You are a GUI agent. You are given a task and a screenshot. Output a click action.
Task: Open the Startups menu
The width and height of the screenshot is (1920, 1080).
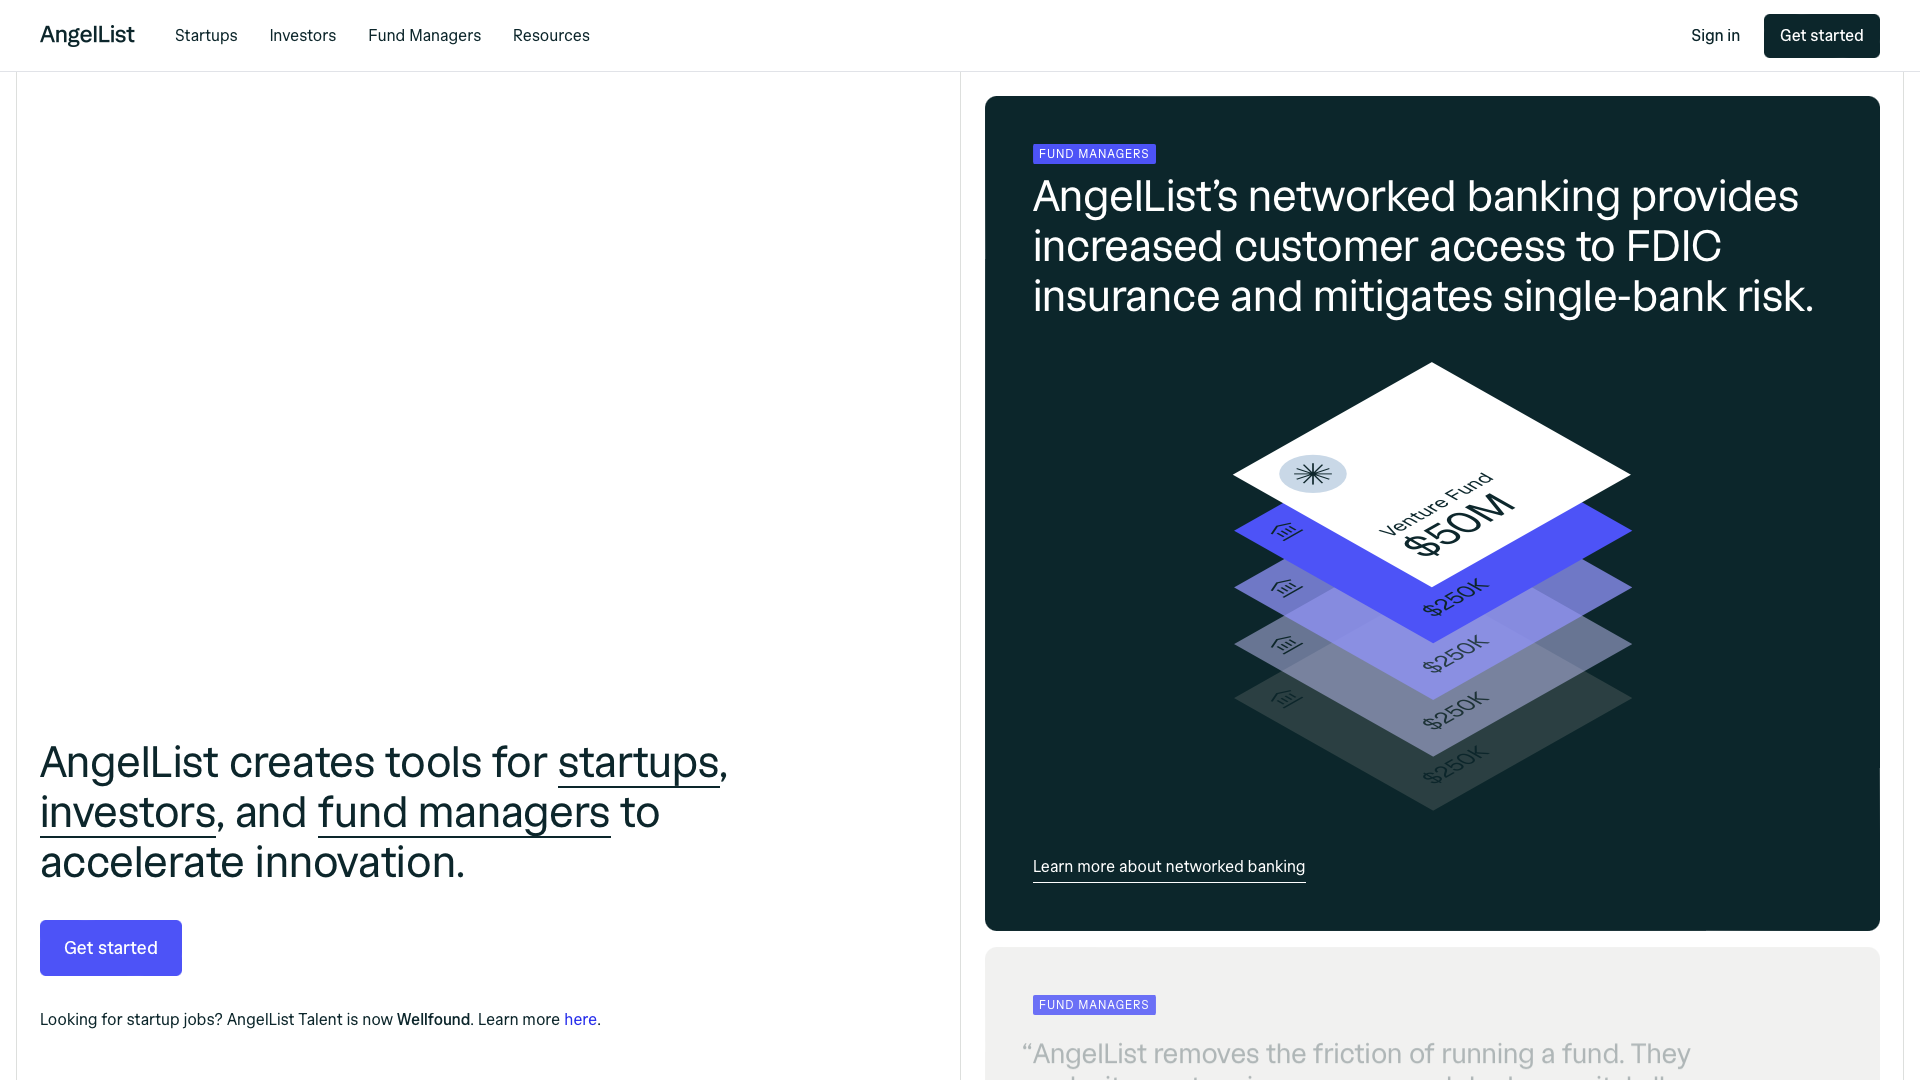206,36
